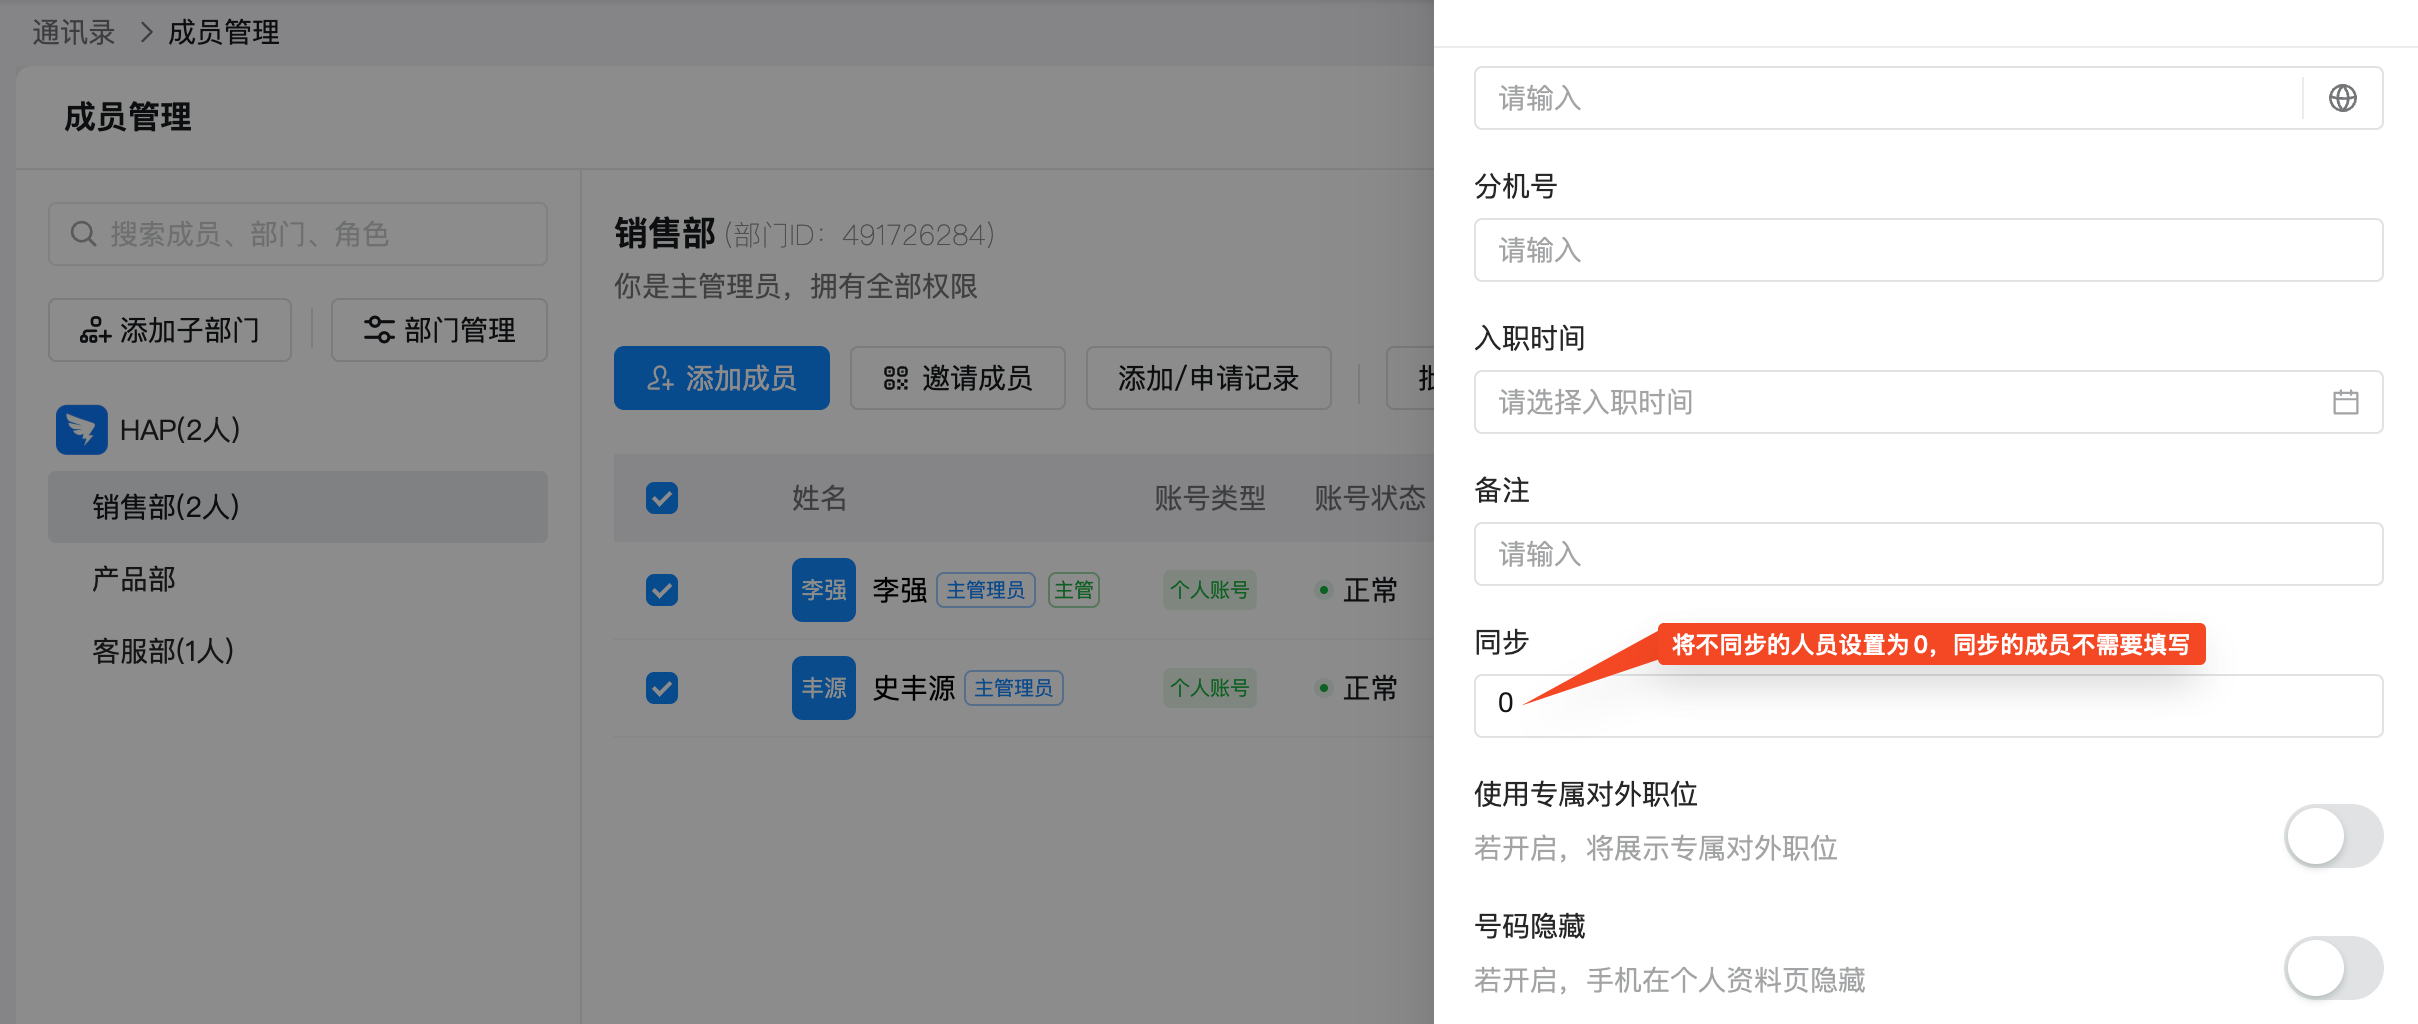The image size is (2418, 1024).
Task: Enable the 使用专属对外职位 switch
Action: 2332,836
